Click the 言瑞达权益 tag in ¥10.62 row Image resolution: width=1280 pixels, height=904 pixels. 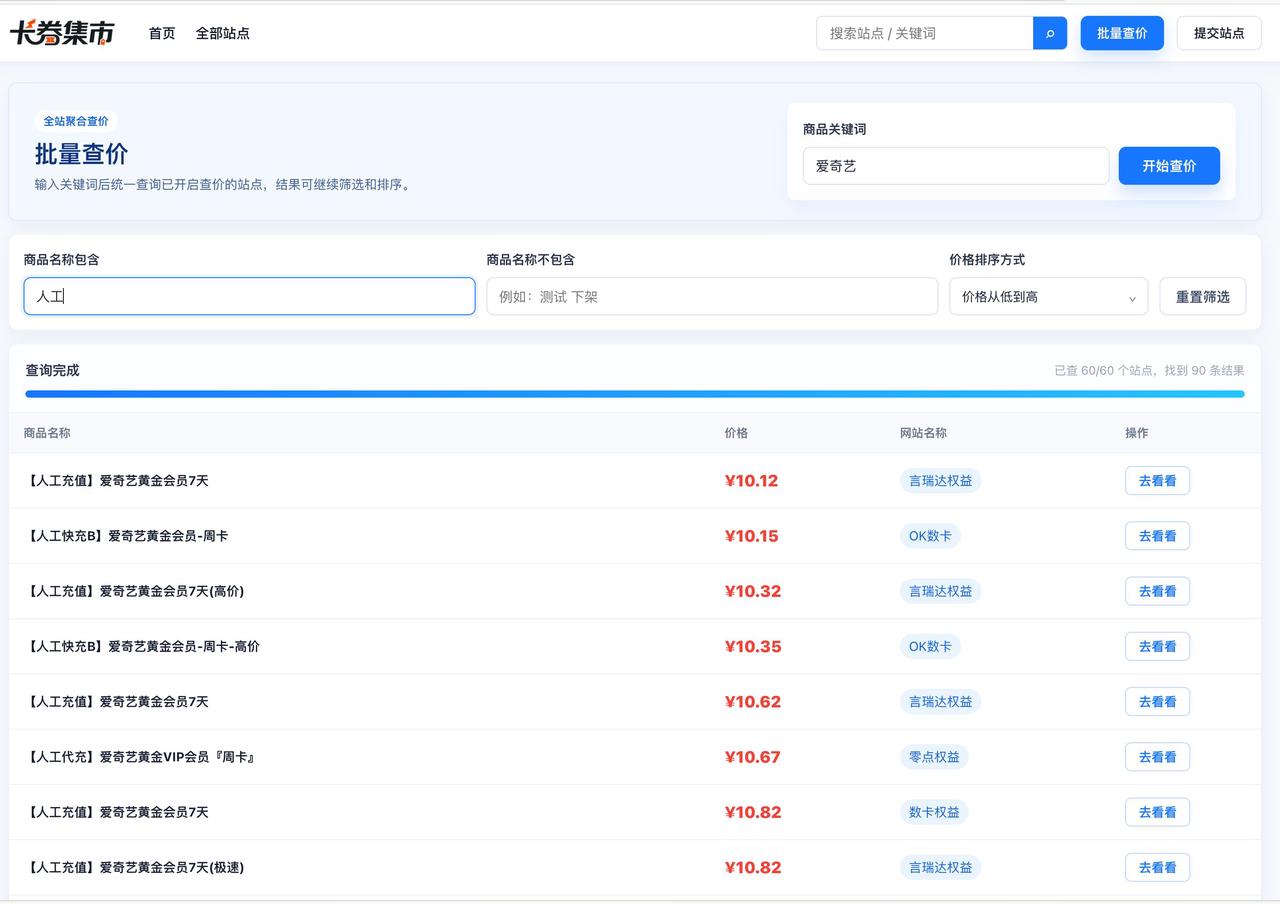pos(940,702)
